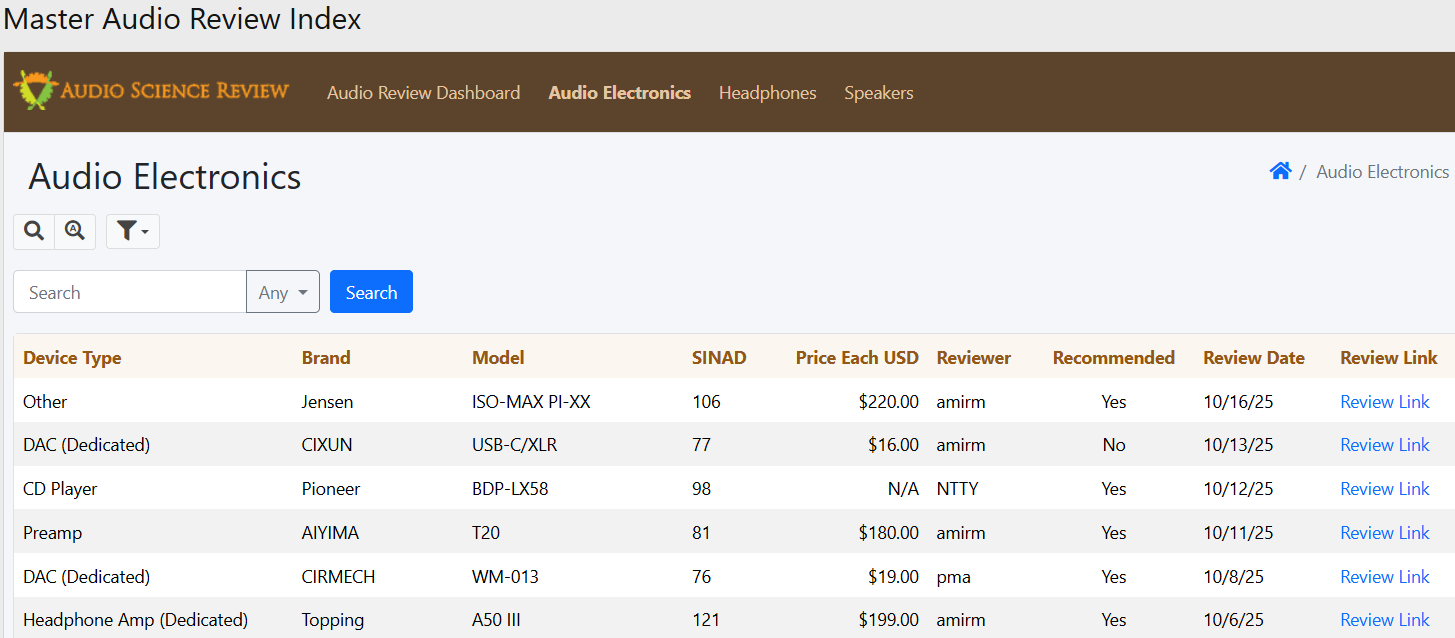Click the Audio Science Review logo
The height and width of the screenshot is (638, 1455).
click(151, 91)
